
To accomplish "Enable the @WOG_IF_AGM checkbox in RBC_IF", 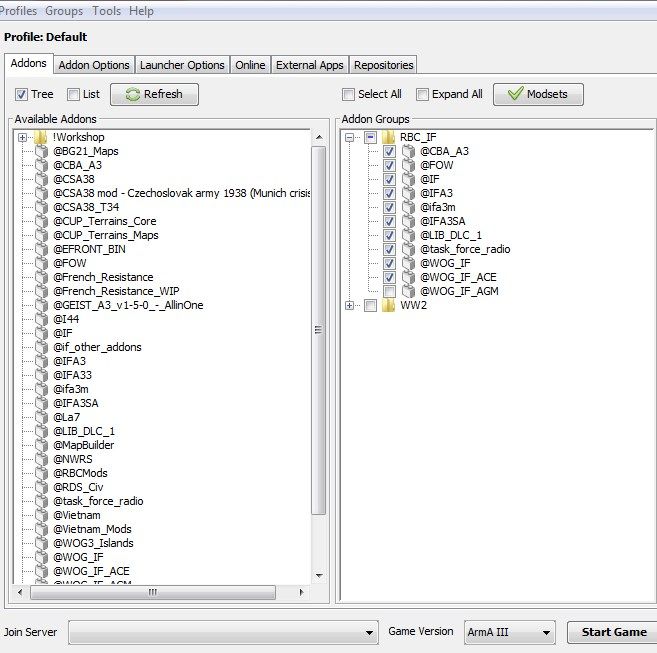I will (389, 291).
